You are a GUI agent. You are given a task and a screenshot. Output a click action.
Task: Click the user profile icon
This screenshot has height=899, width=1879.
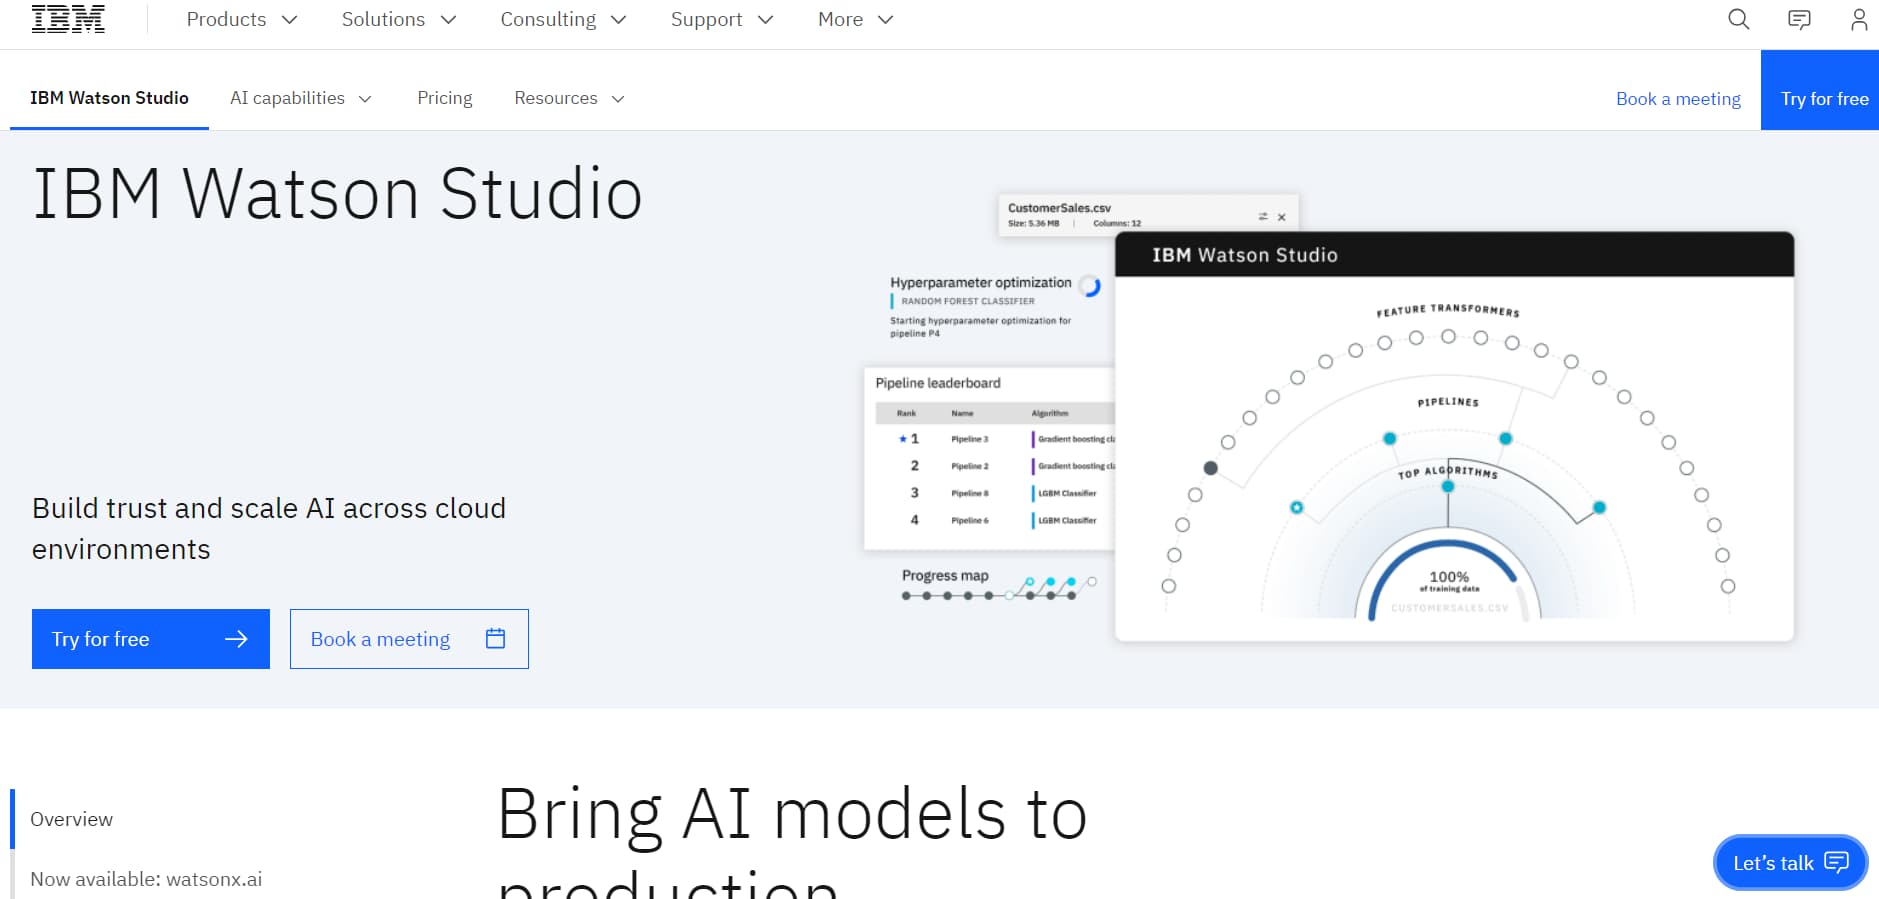click(x=1859, y=19)
